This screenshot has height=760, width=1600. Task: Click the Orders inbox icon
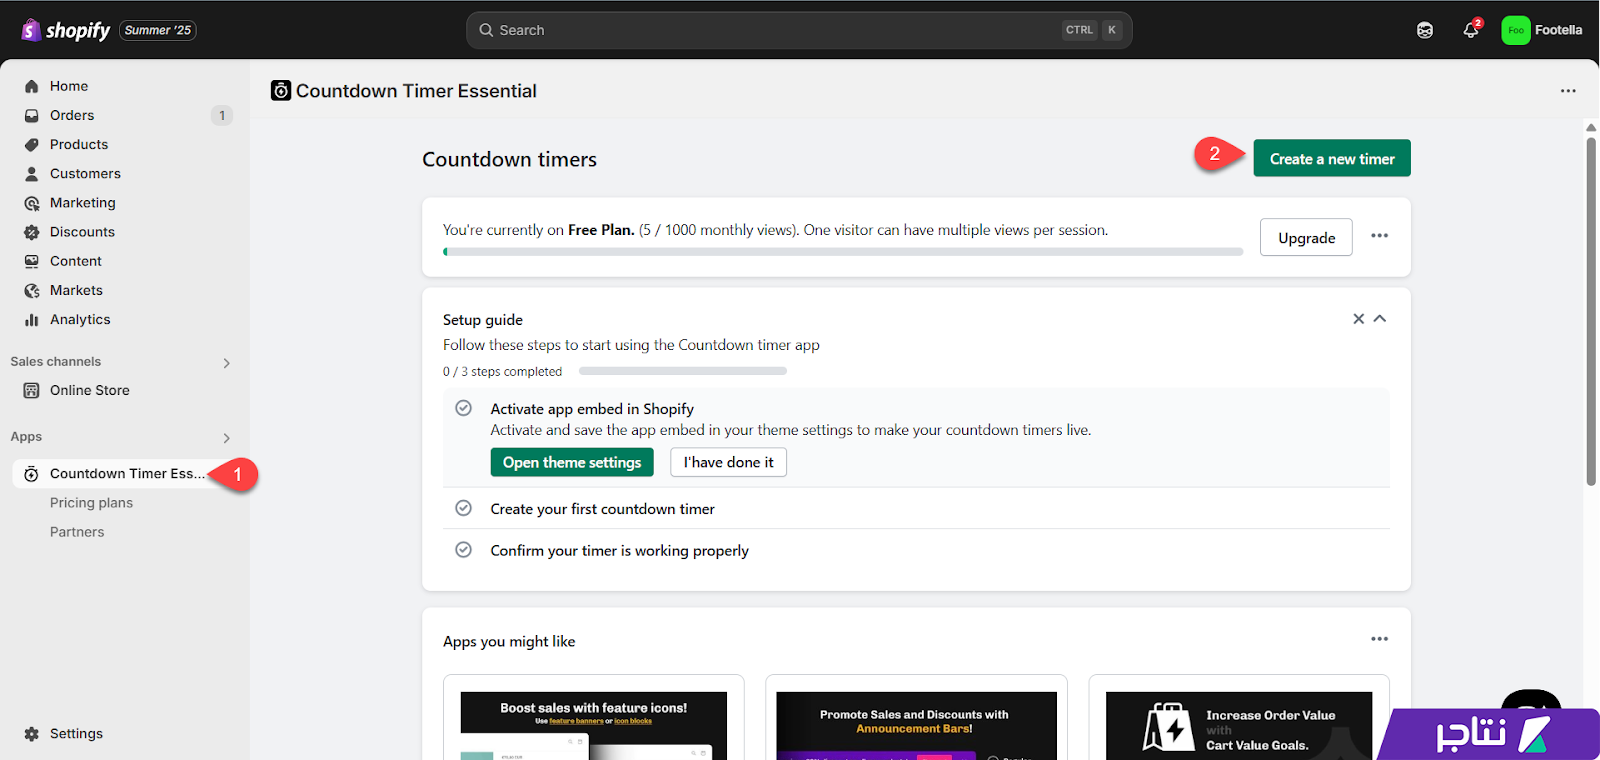point(32,115)
